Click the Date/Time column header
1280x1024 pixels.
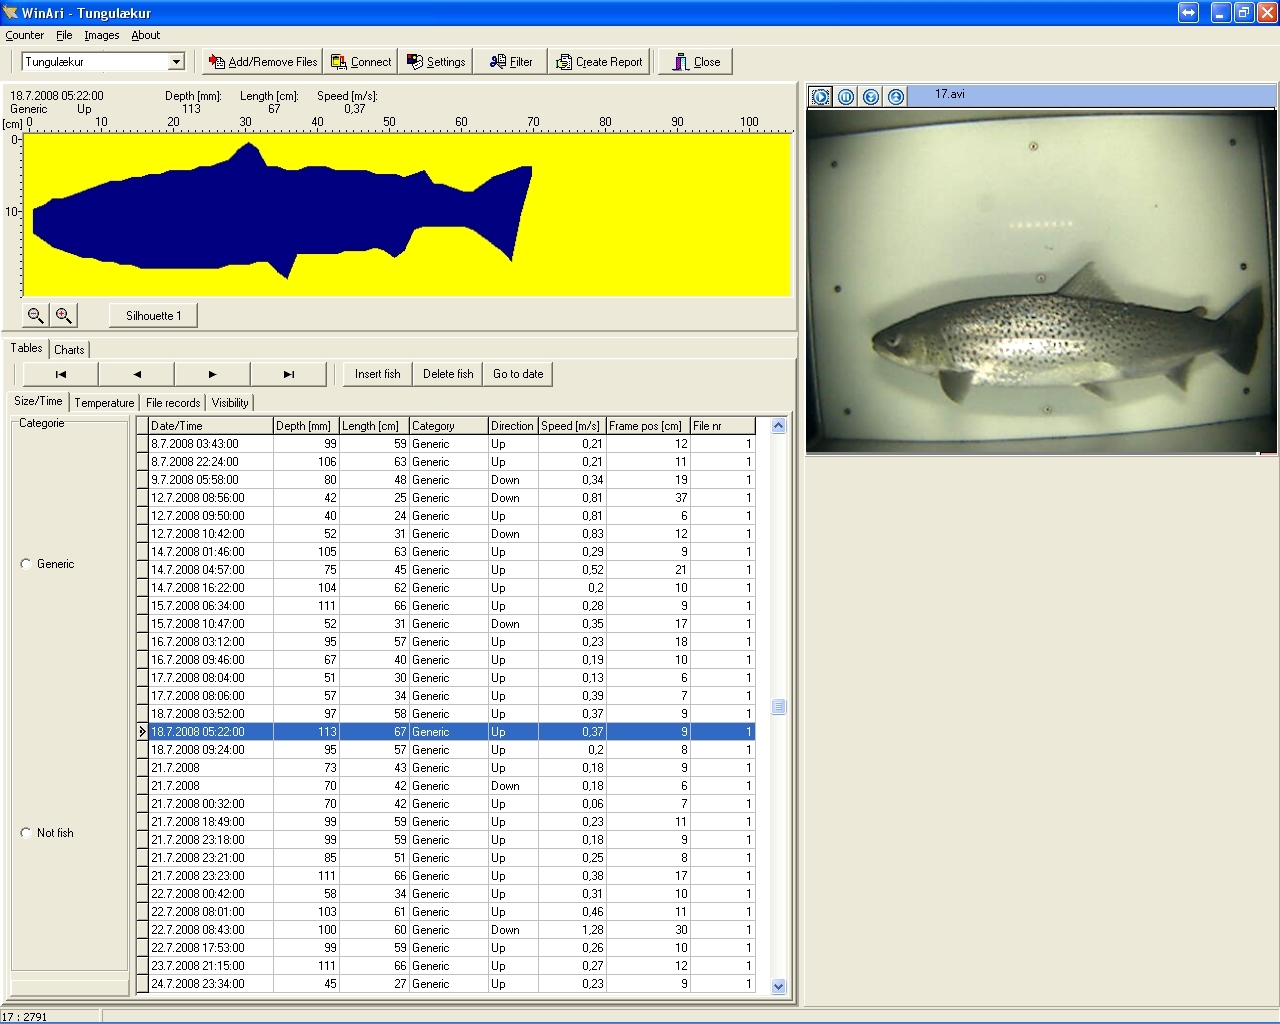[211, 426]
